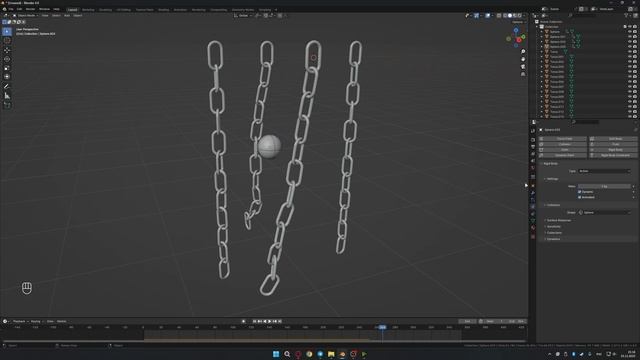Open the Scene properties tab
Screen dimensions: 640x360
[x=533, y=161]
